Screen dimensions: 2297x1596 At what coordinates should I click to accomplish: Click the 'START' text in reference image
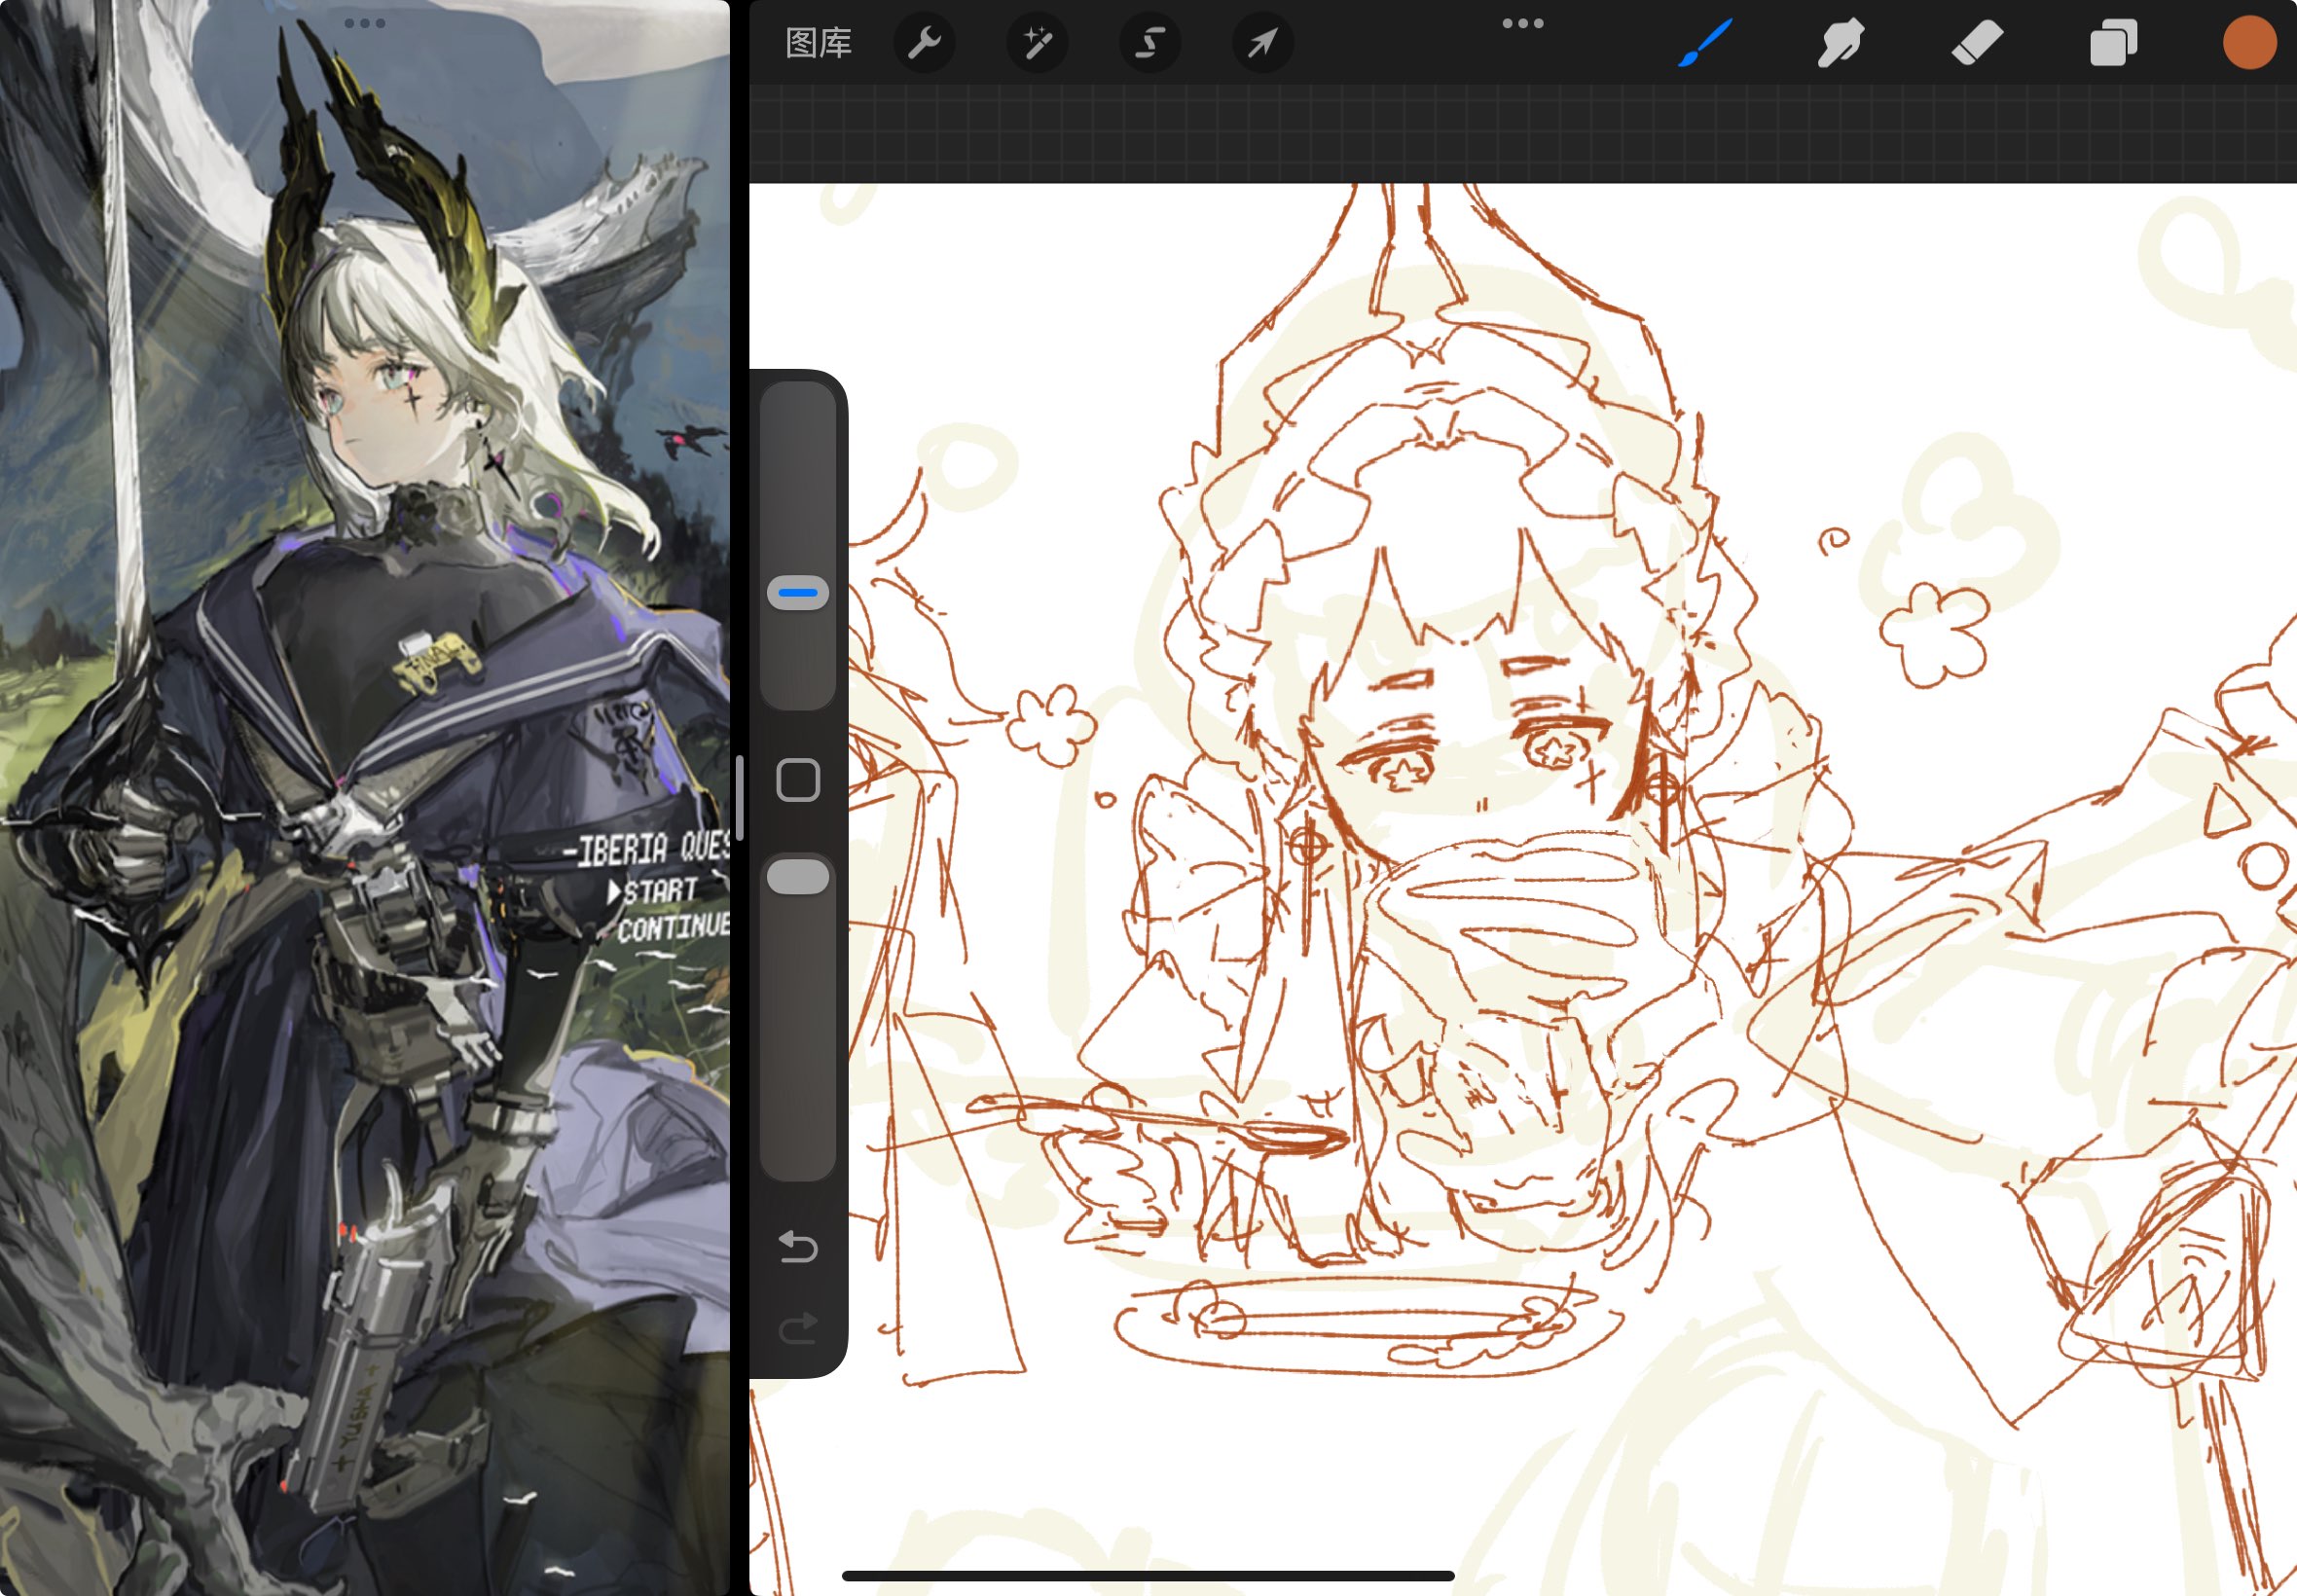click(x=659, y=890)
